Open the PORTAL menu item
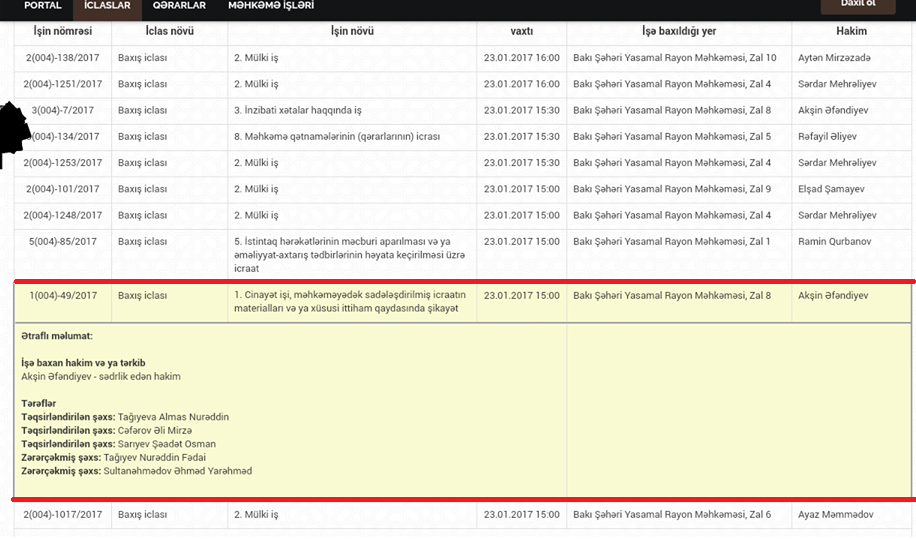916x540 pixels. [x=42, y=5]
